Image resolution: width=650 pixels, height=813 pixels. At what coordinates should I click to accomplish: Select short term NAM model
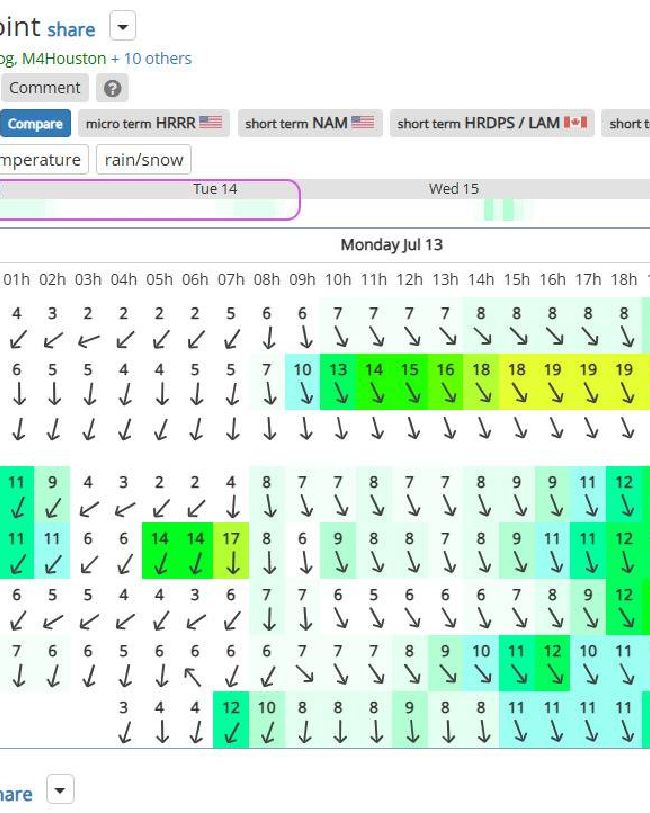[x=310, y=123]
